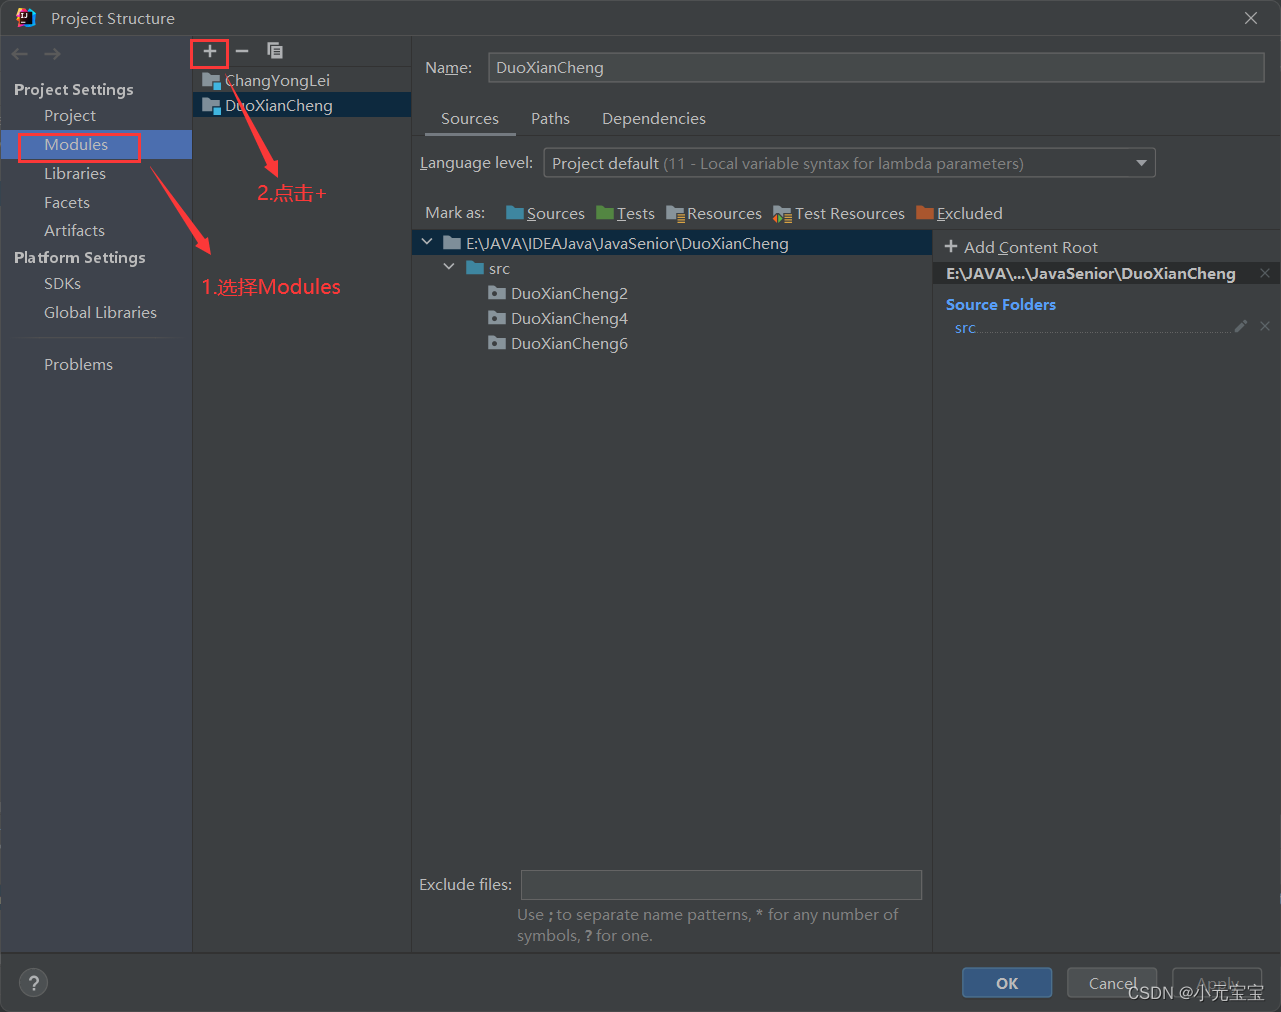Screen dimensions: 1281x1012
Task: Select DuoXianCheng2 tree row
Action: [x=672, y=293]
